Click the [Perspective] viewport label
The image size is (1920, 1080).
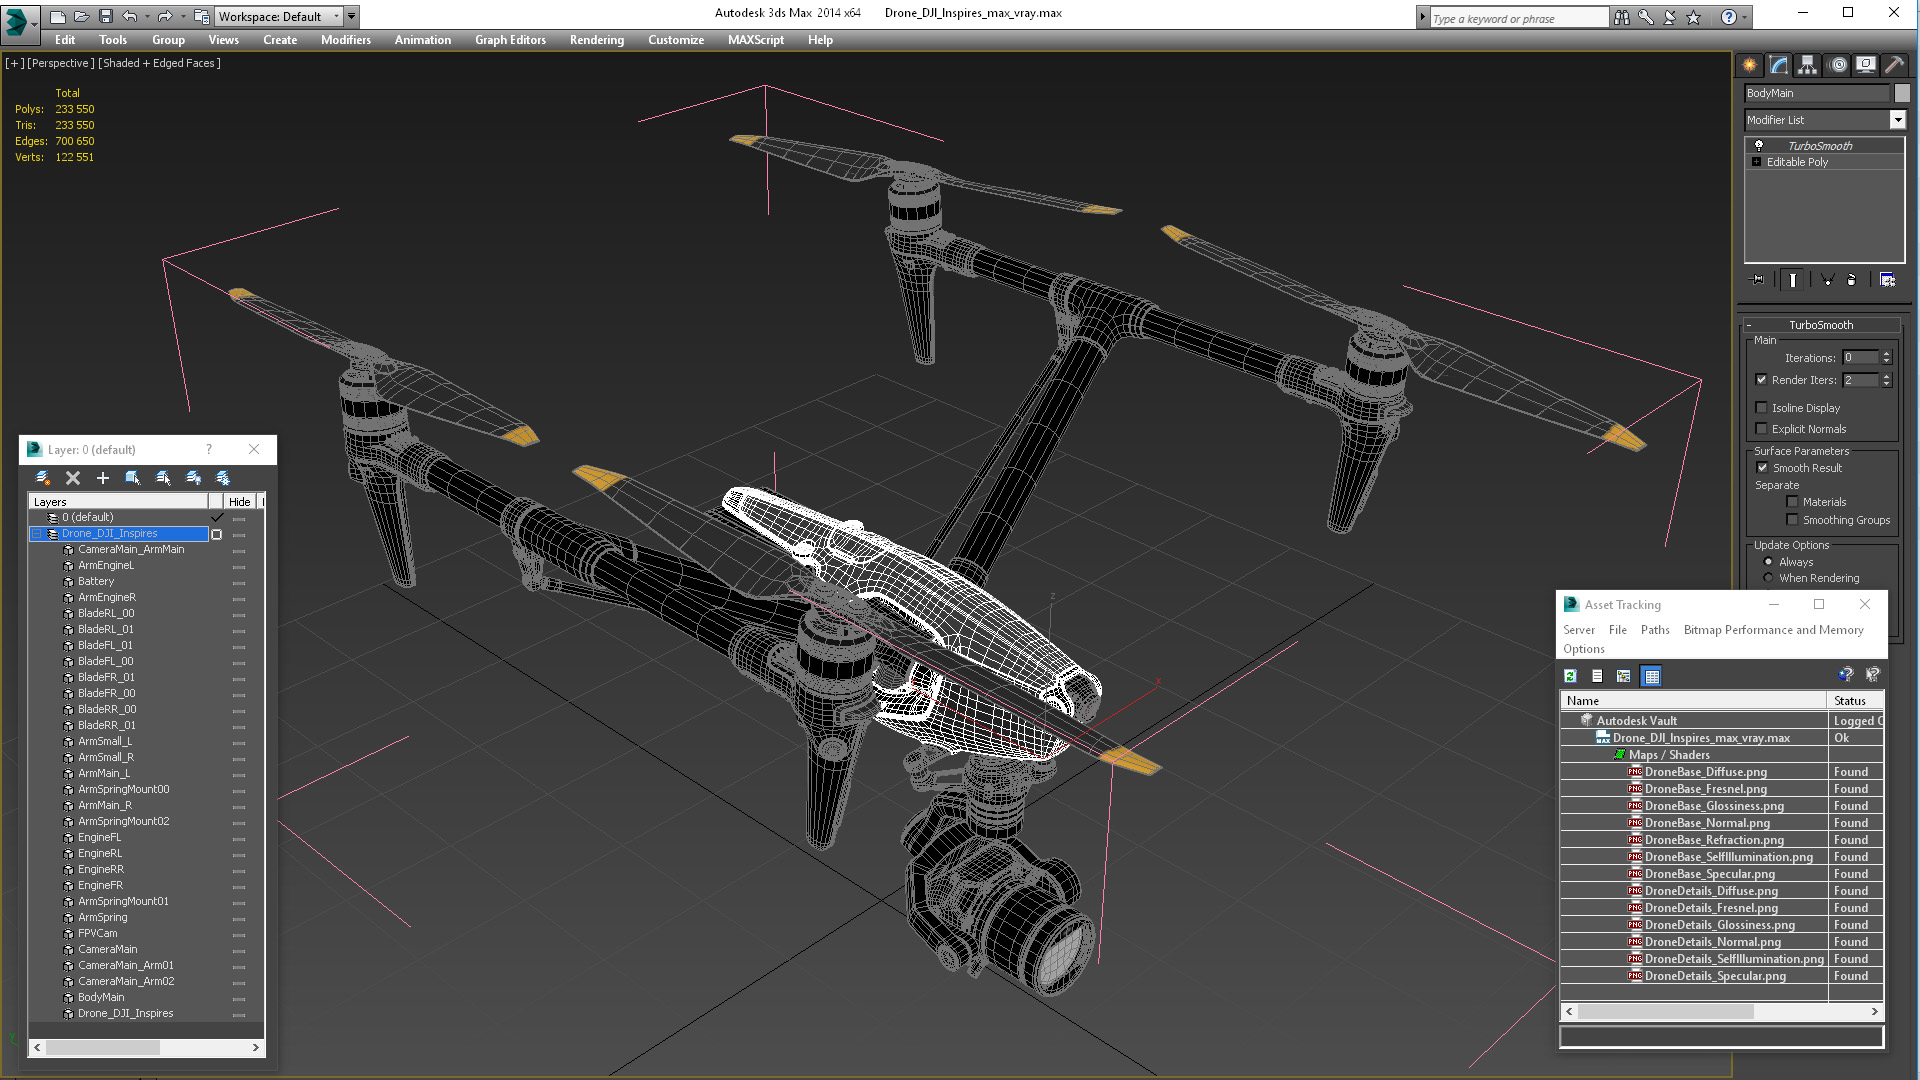61,63
